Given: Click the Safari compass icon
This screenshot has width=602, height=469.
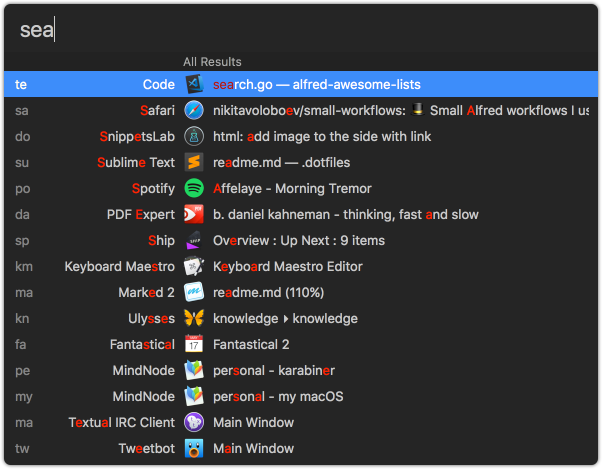Looking at the screenshot, I should [x=194, y=110].
